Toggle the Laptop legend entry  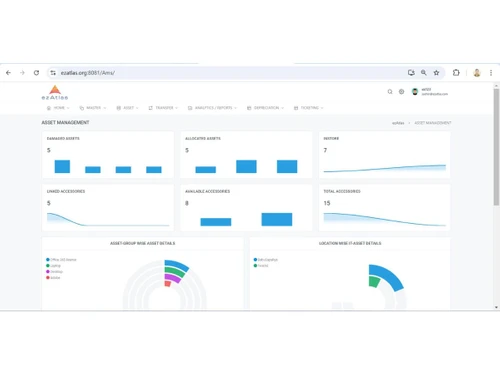[53, 266]
